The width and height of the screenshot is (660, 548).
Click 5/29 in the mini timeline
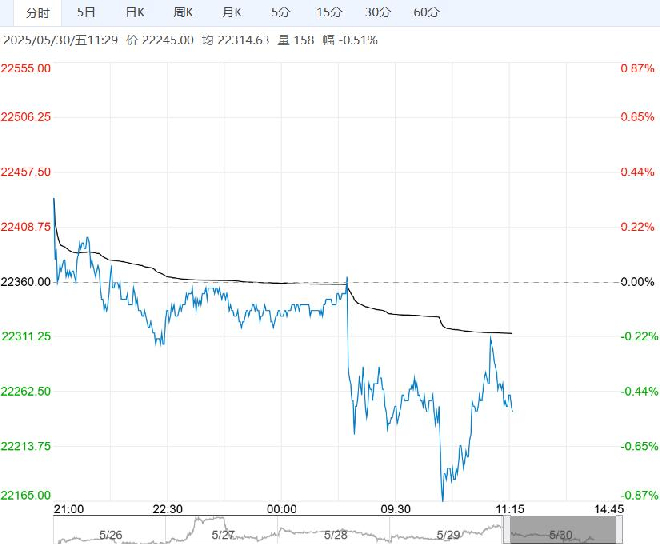[448, 535]
